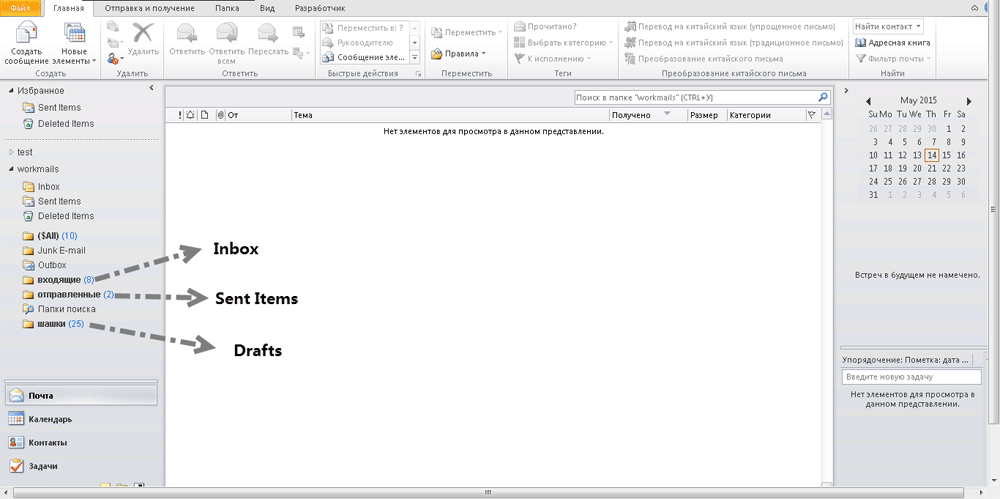Switch to the Главная tab

coord(69,9)
